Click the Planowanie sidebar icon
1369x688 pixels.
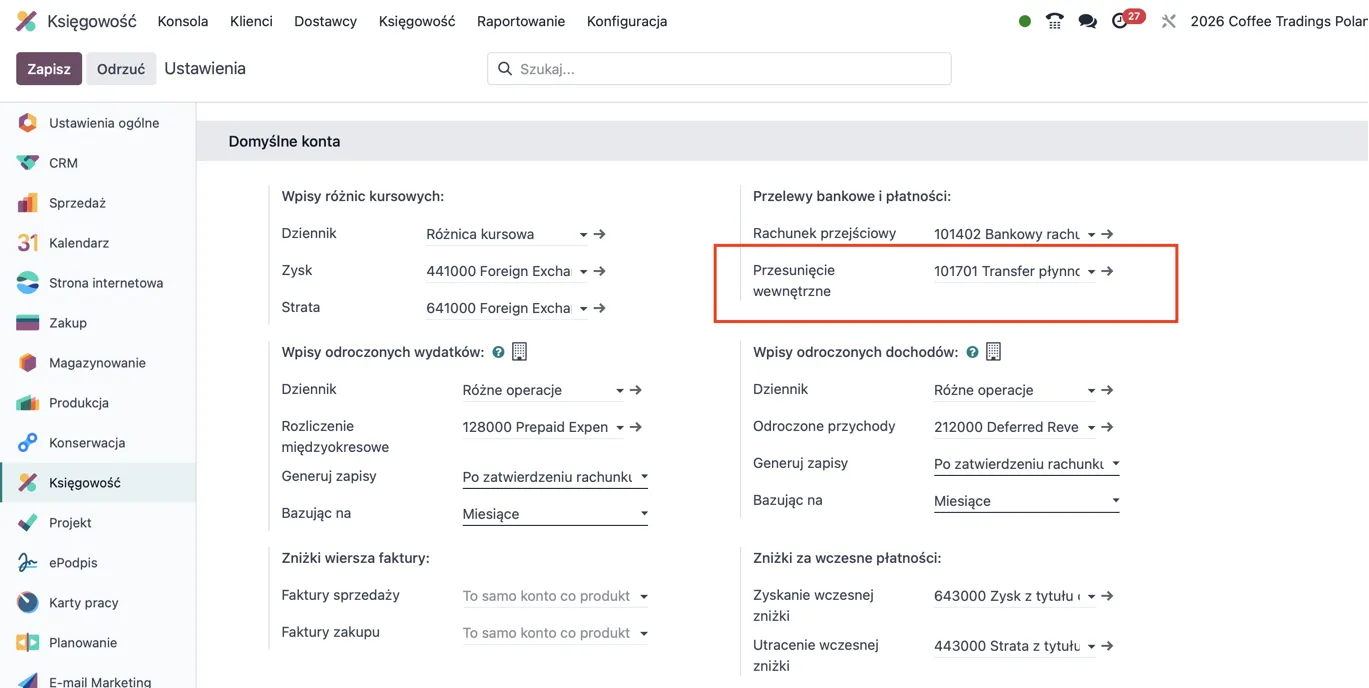click(x=28, y=643)
